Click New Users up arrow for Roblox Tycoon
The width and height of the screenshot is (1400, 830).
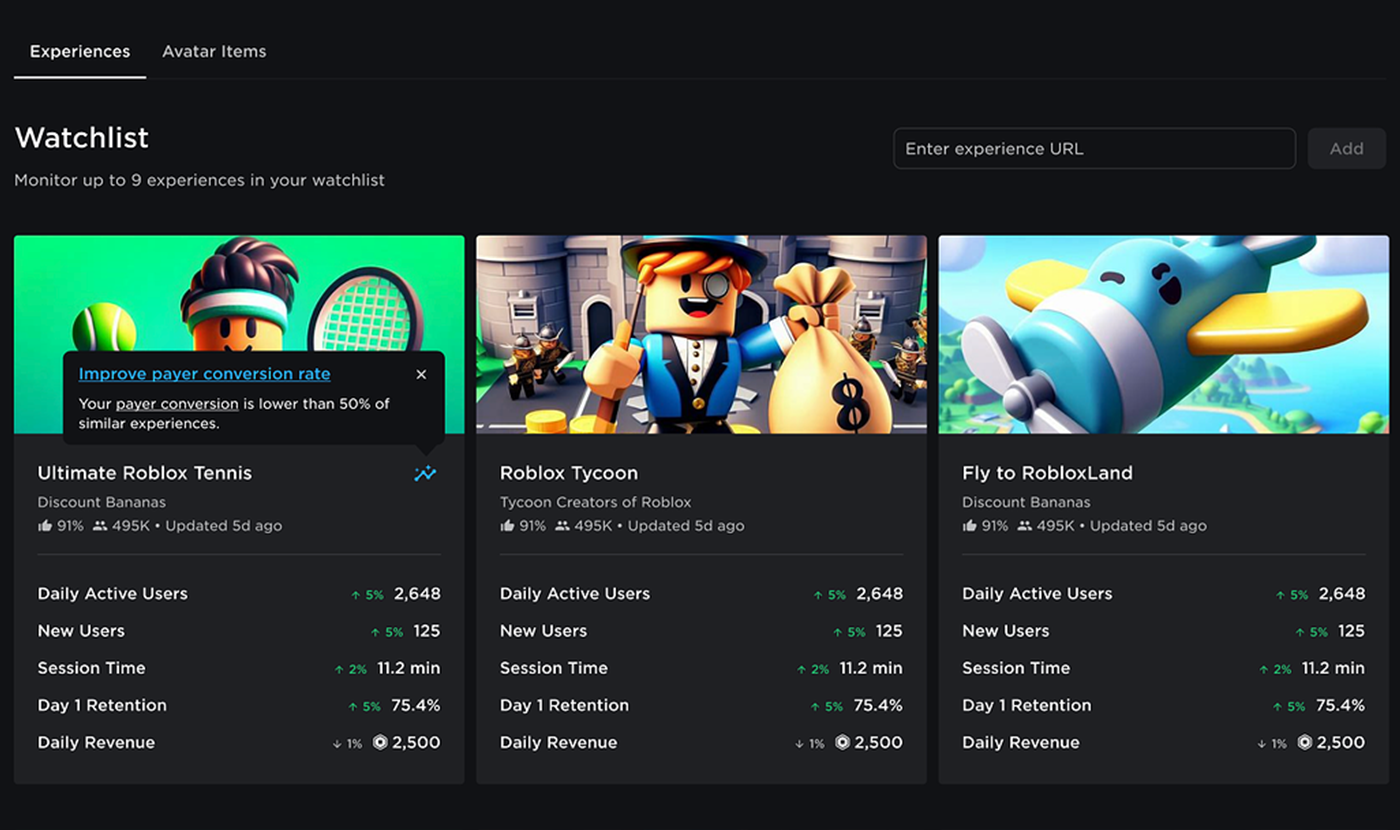tap(837, 632)
